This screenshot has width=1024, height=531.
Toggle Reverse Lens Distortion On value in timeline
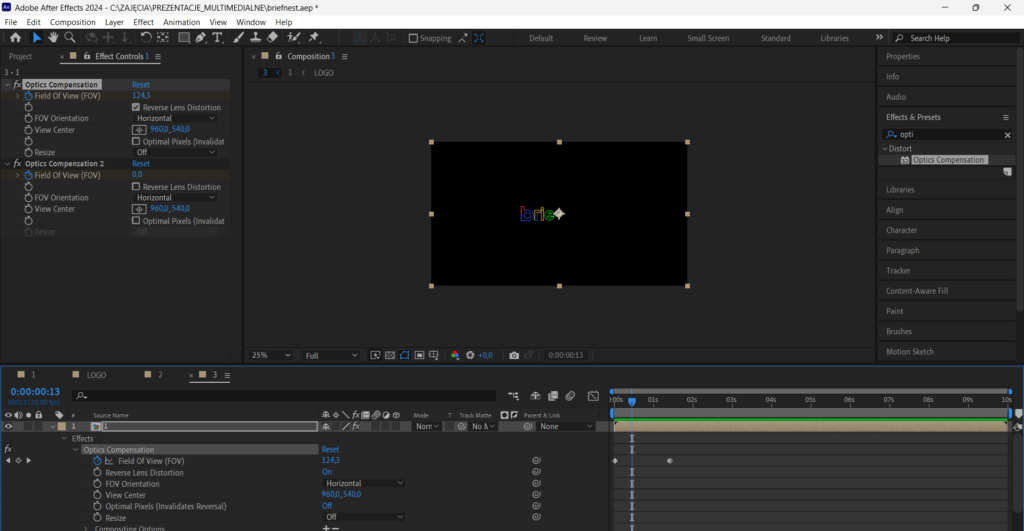click(x=327, y=472)
